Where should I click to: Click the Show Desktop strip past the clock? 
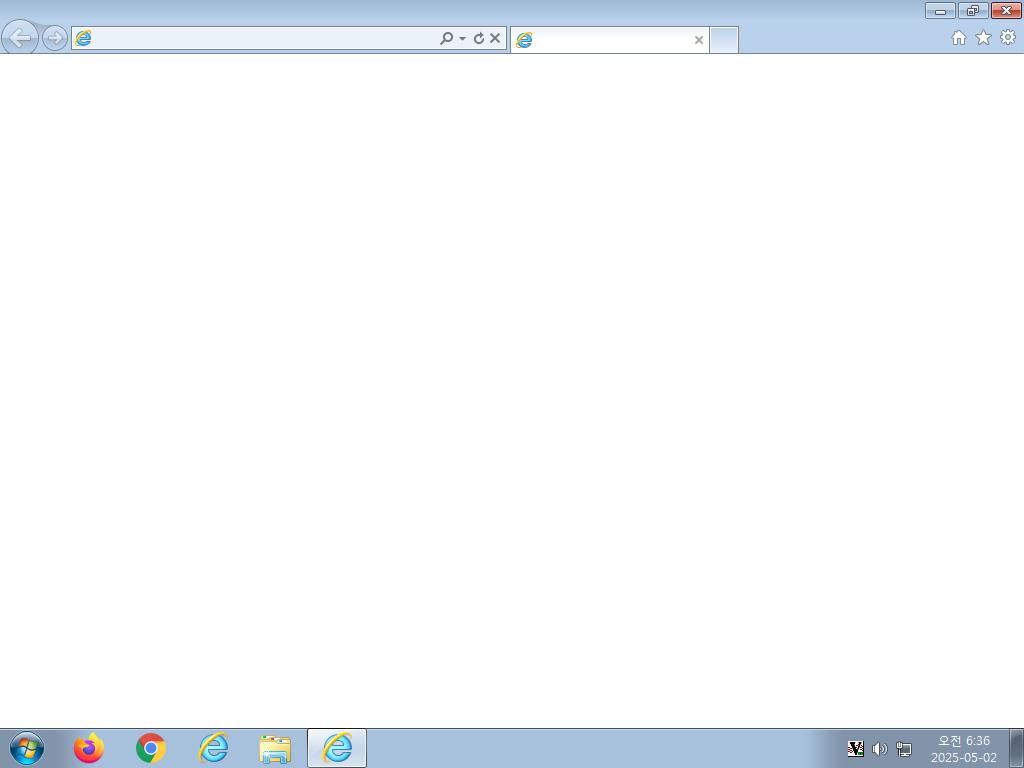(x=1017, y=748)
